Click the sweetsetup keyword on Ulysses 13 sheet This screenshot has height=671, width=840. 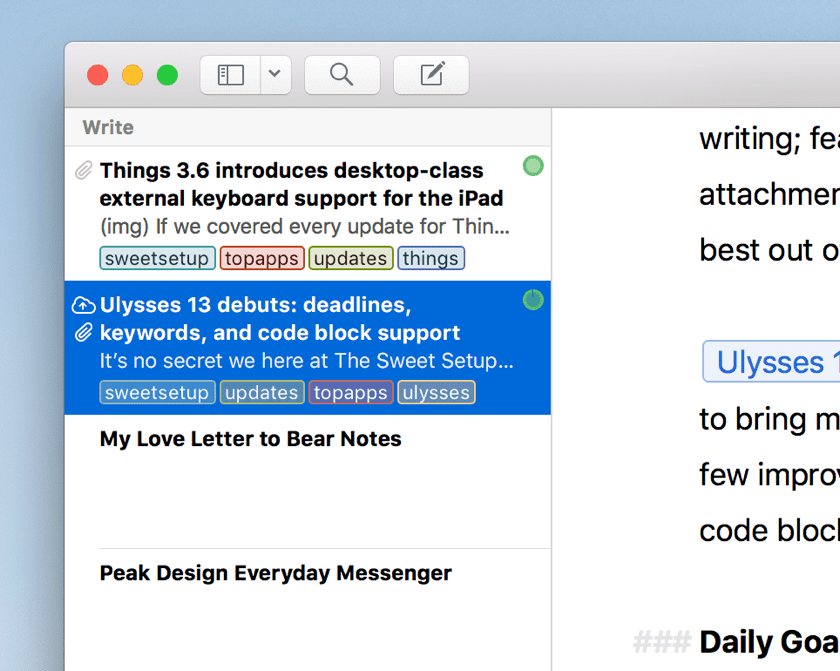pos(158,392)
